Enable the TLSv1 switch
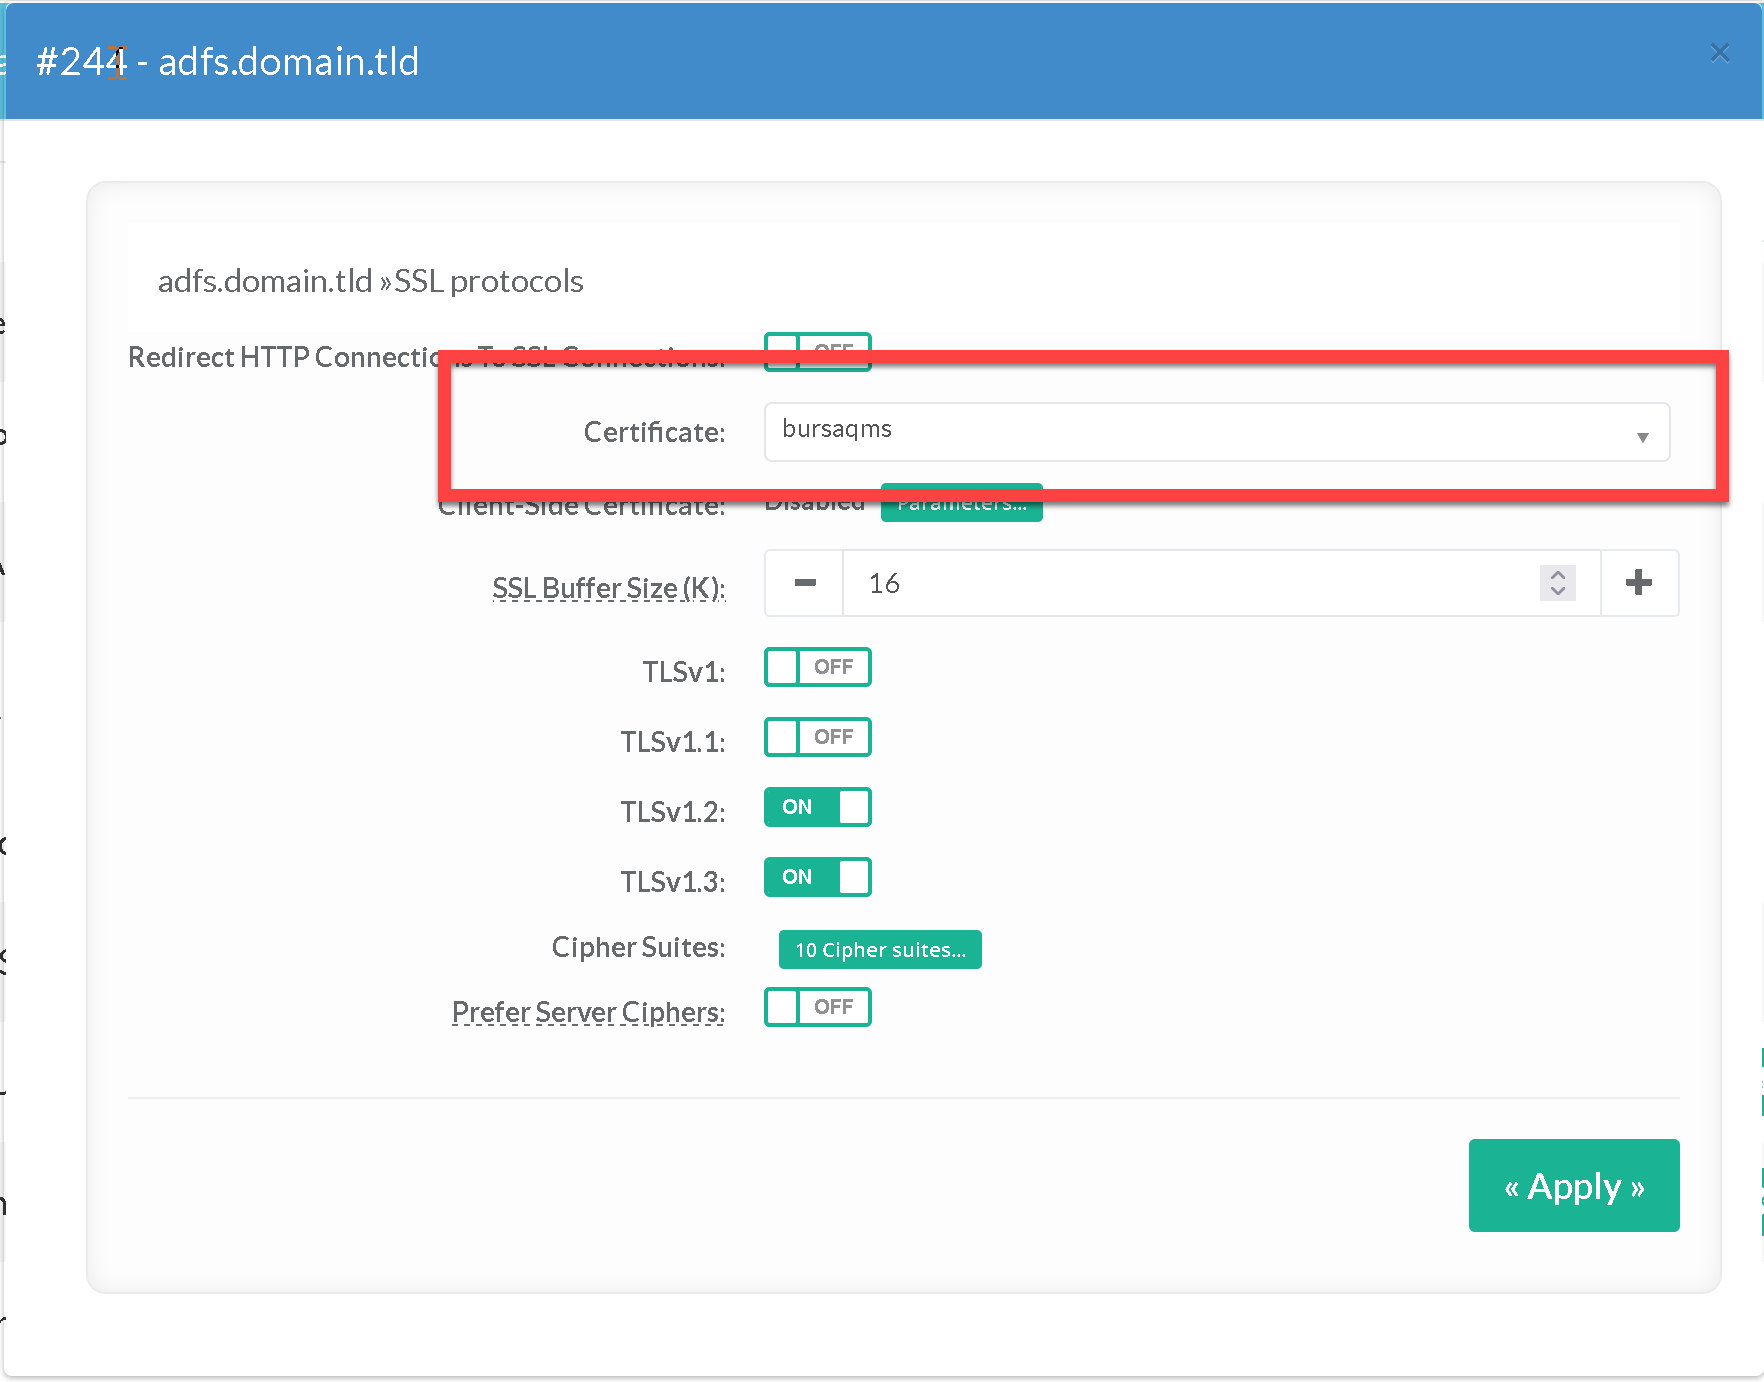This screenshot has width=1764, height=1382. coord(817,667)
